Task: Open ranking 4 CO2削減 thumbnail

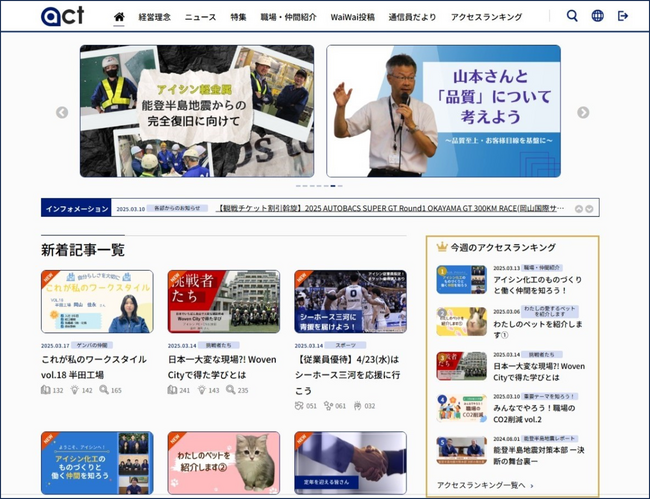Action: pyautogui.click(x=461, y=408)
